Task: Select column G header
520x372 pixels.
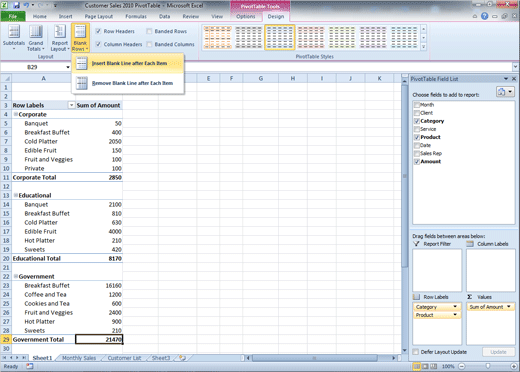Action: (261, 79)
